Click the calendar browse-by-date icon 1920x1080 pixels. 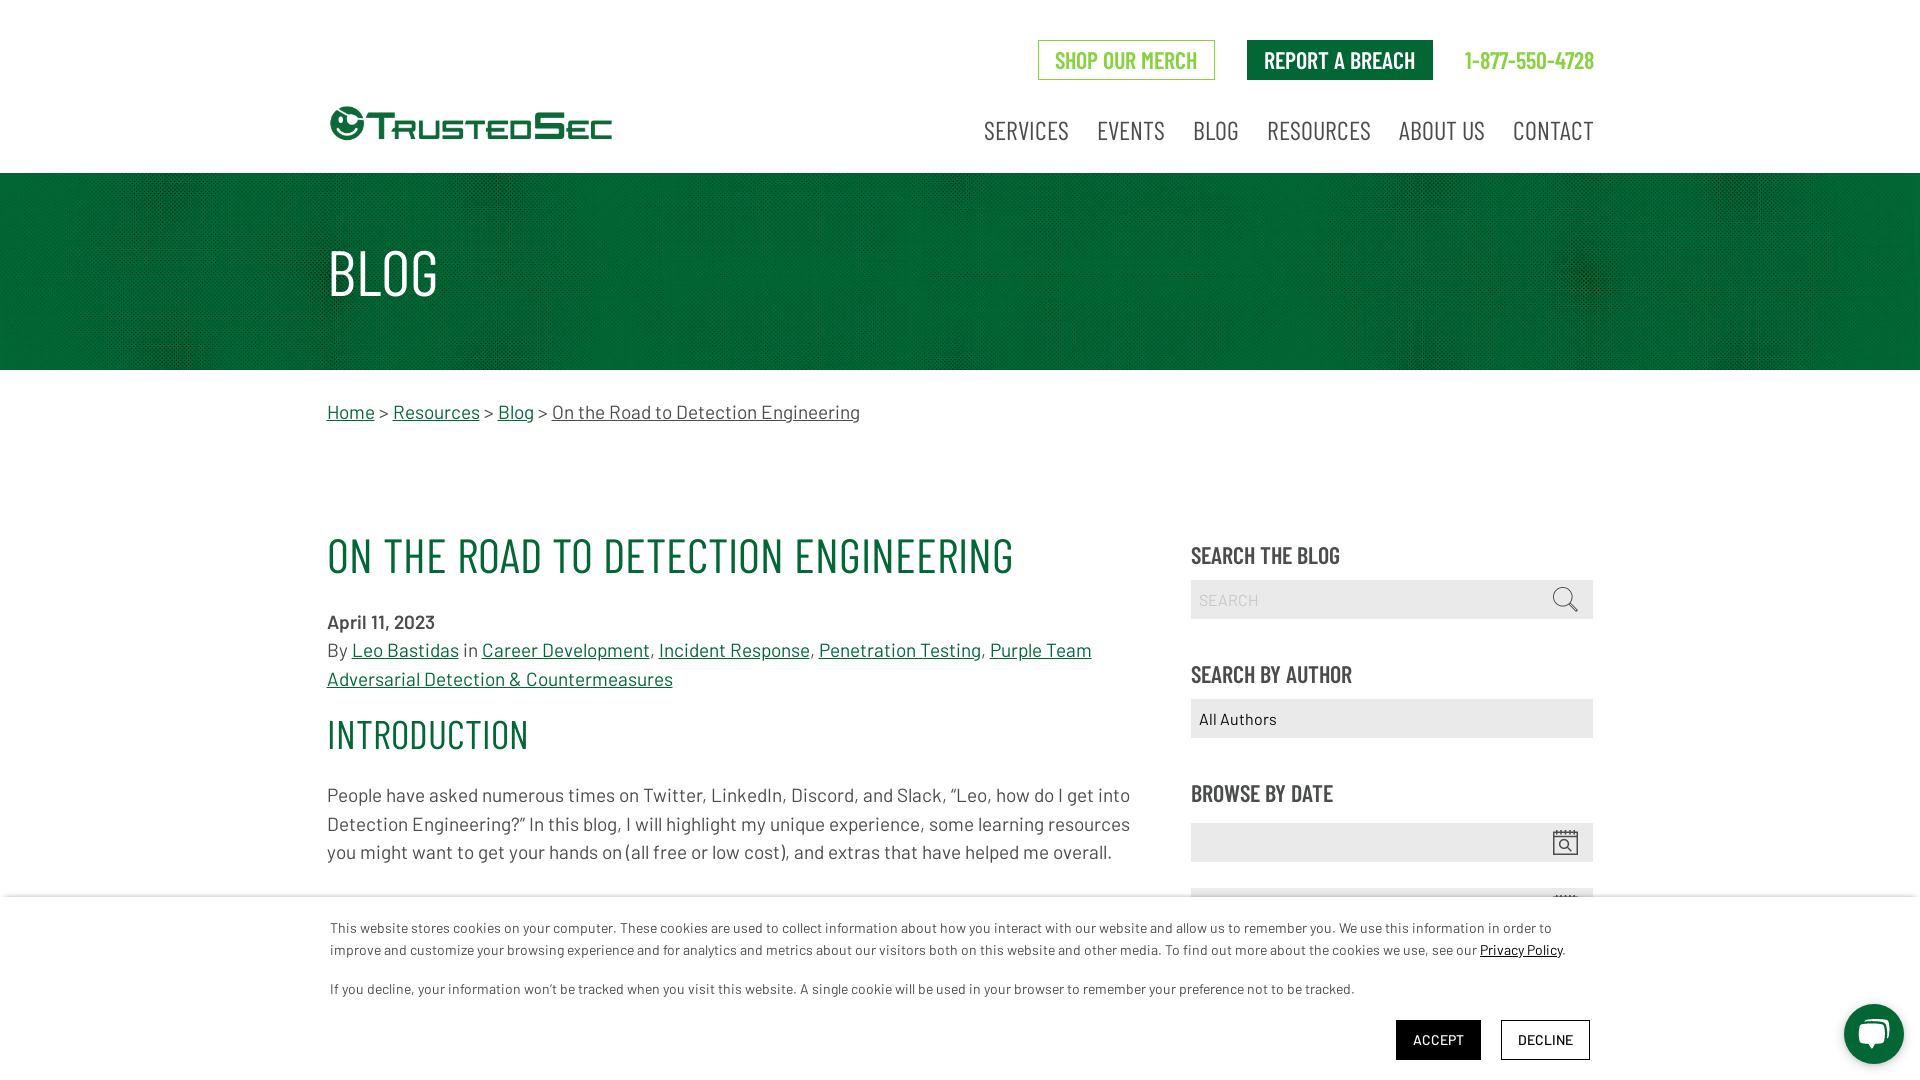[x=1565, y=843]
